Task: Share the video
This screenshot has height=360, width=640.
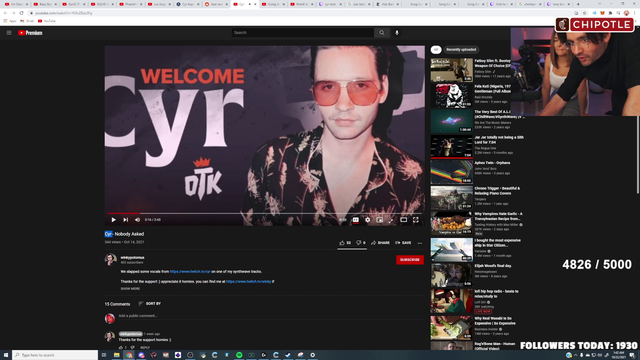Action: tap(380, 243)
